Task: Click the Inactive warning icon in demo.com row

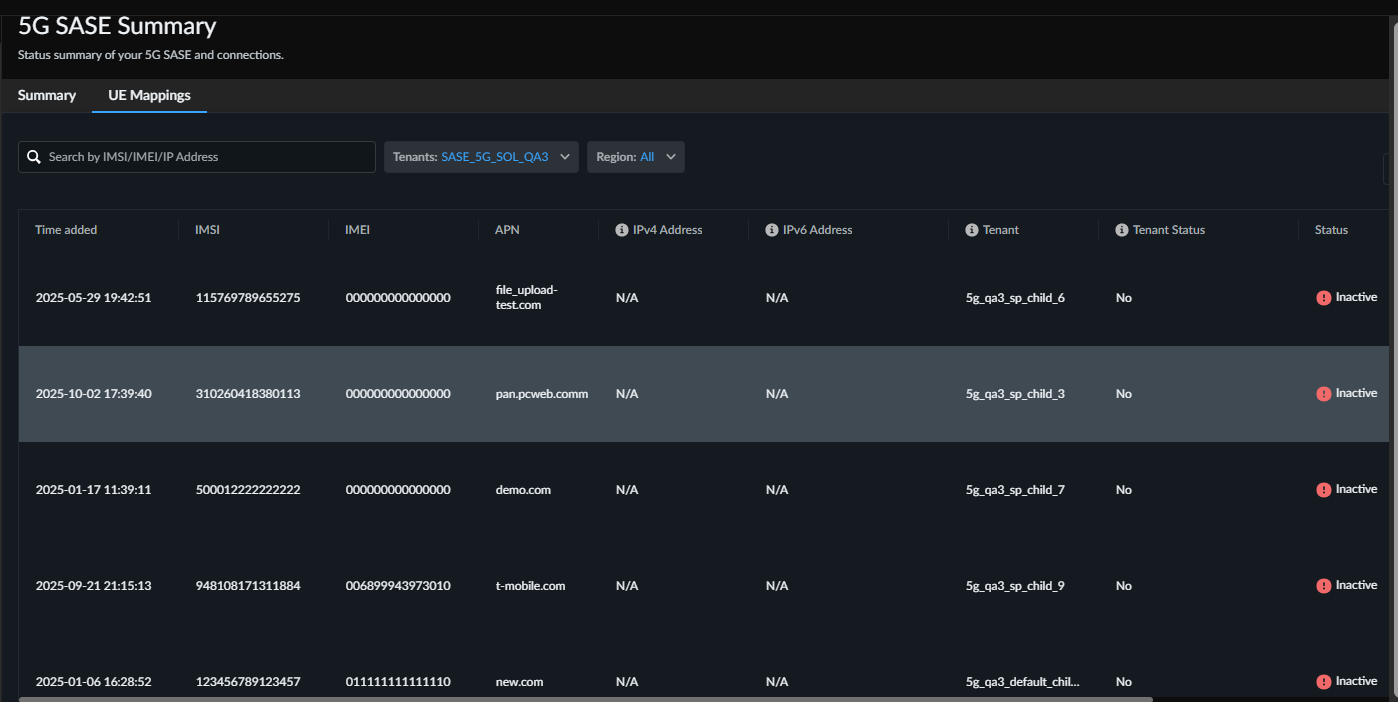Action: (1324, 490)
